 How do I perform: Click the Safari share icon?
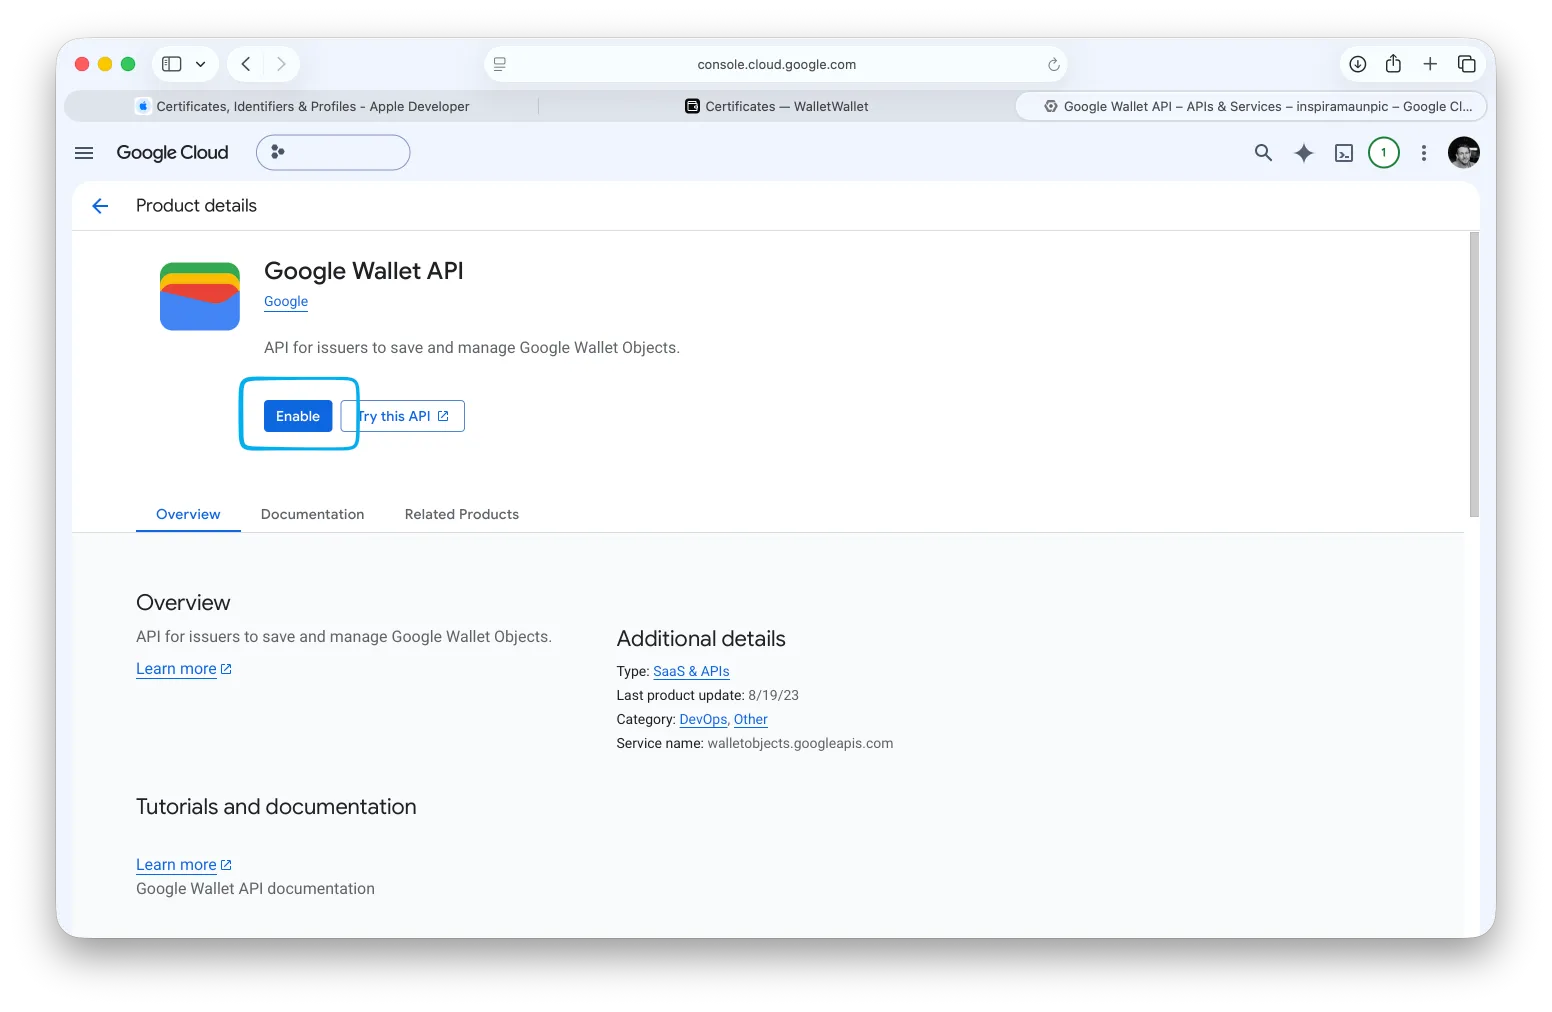click(x=1393, y=64)
